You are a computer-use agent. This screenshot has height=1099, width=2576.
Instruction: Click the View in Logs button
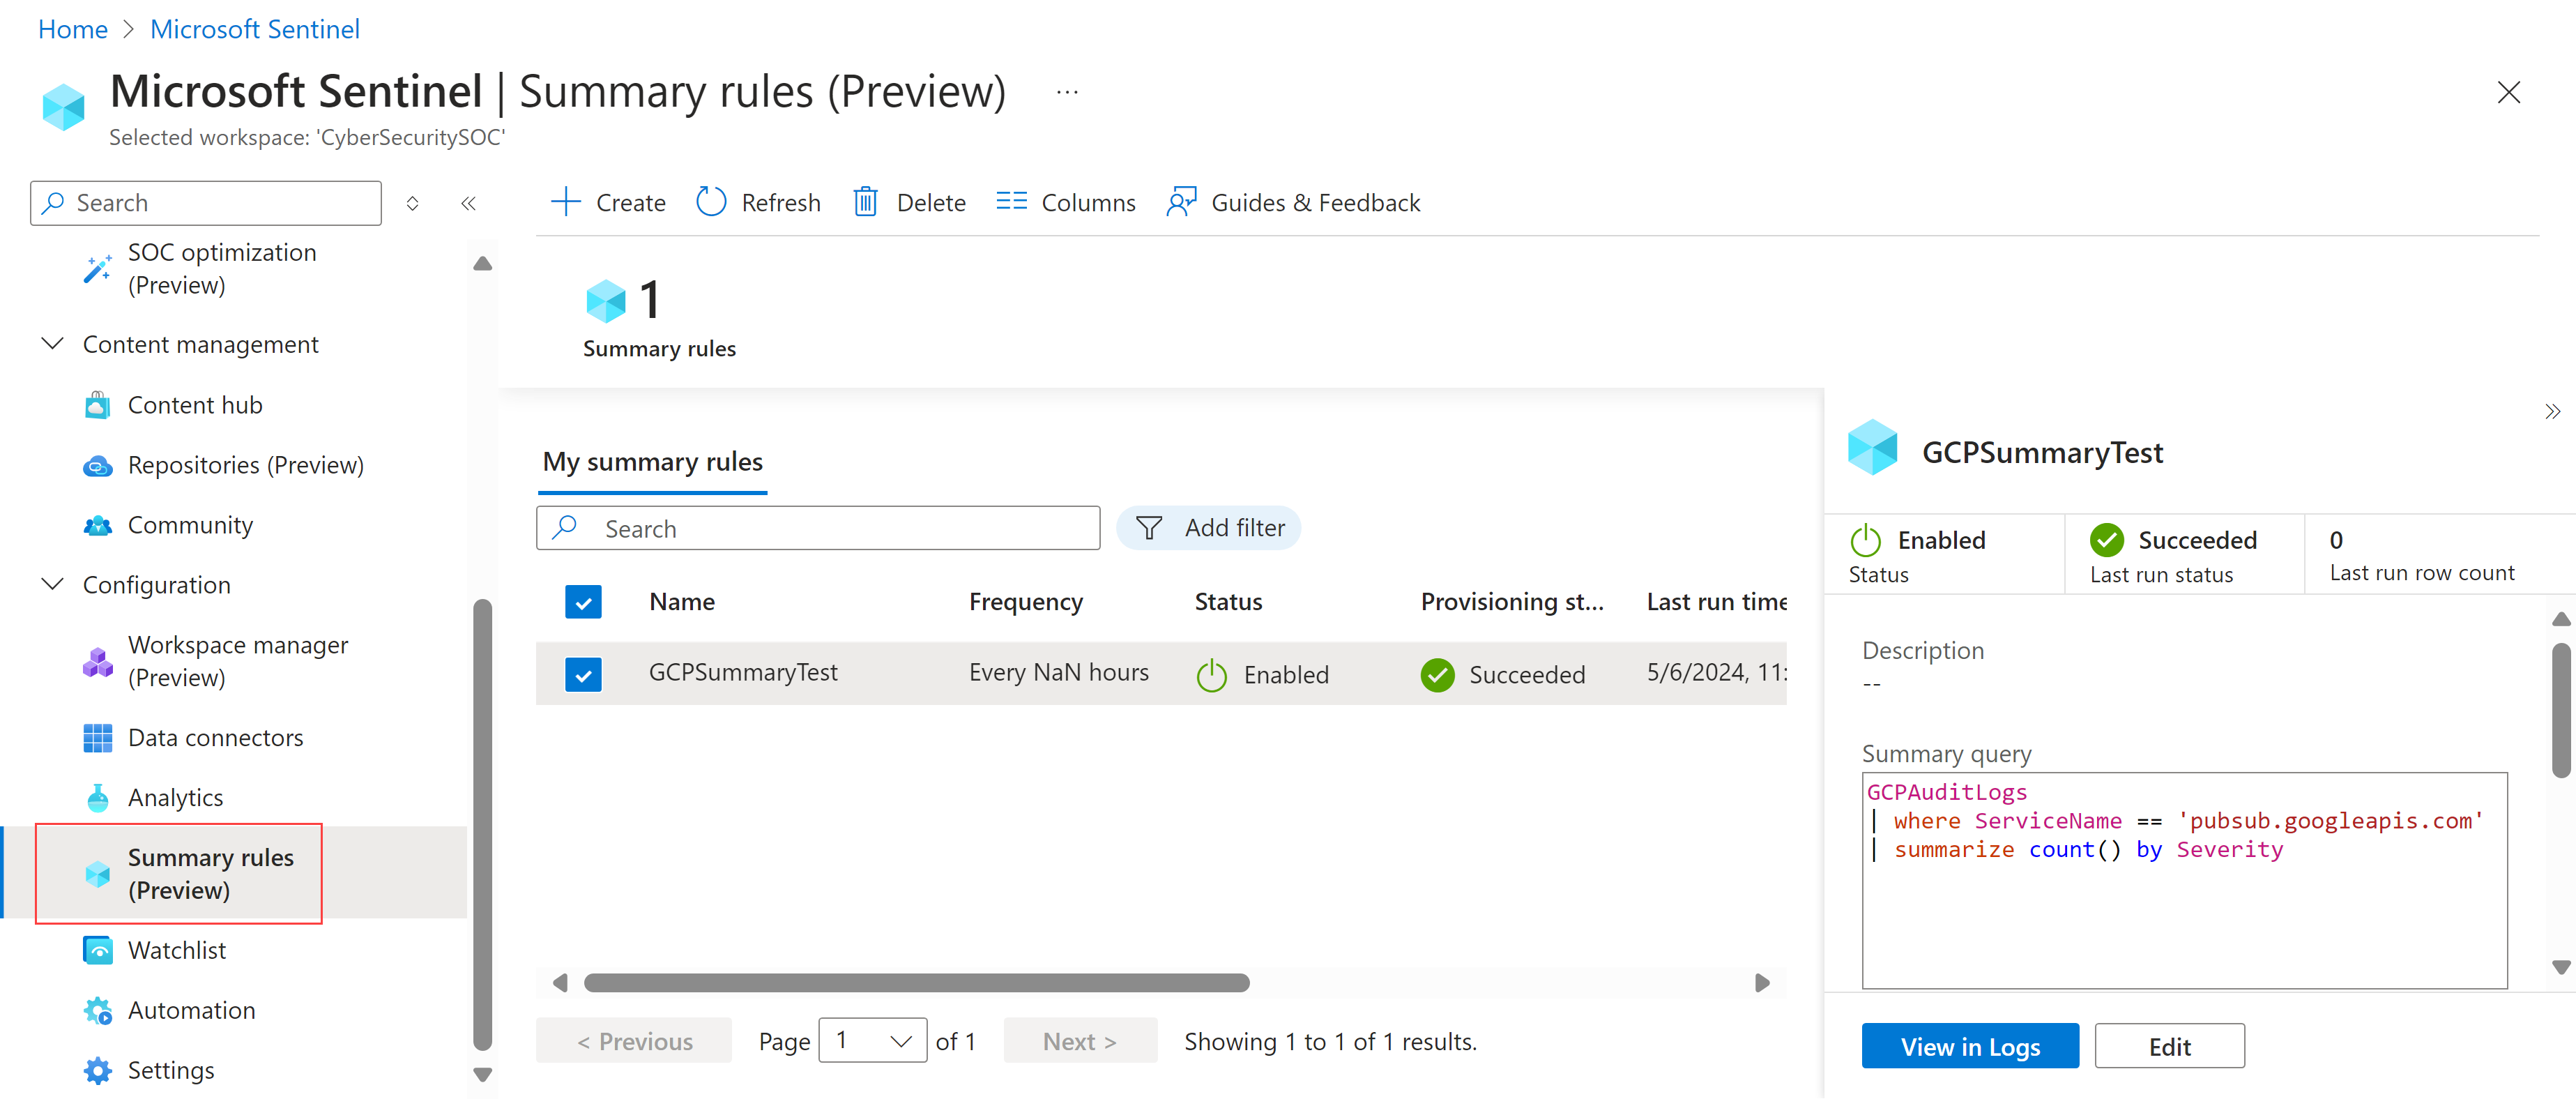point(1968,1045)
